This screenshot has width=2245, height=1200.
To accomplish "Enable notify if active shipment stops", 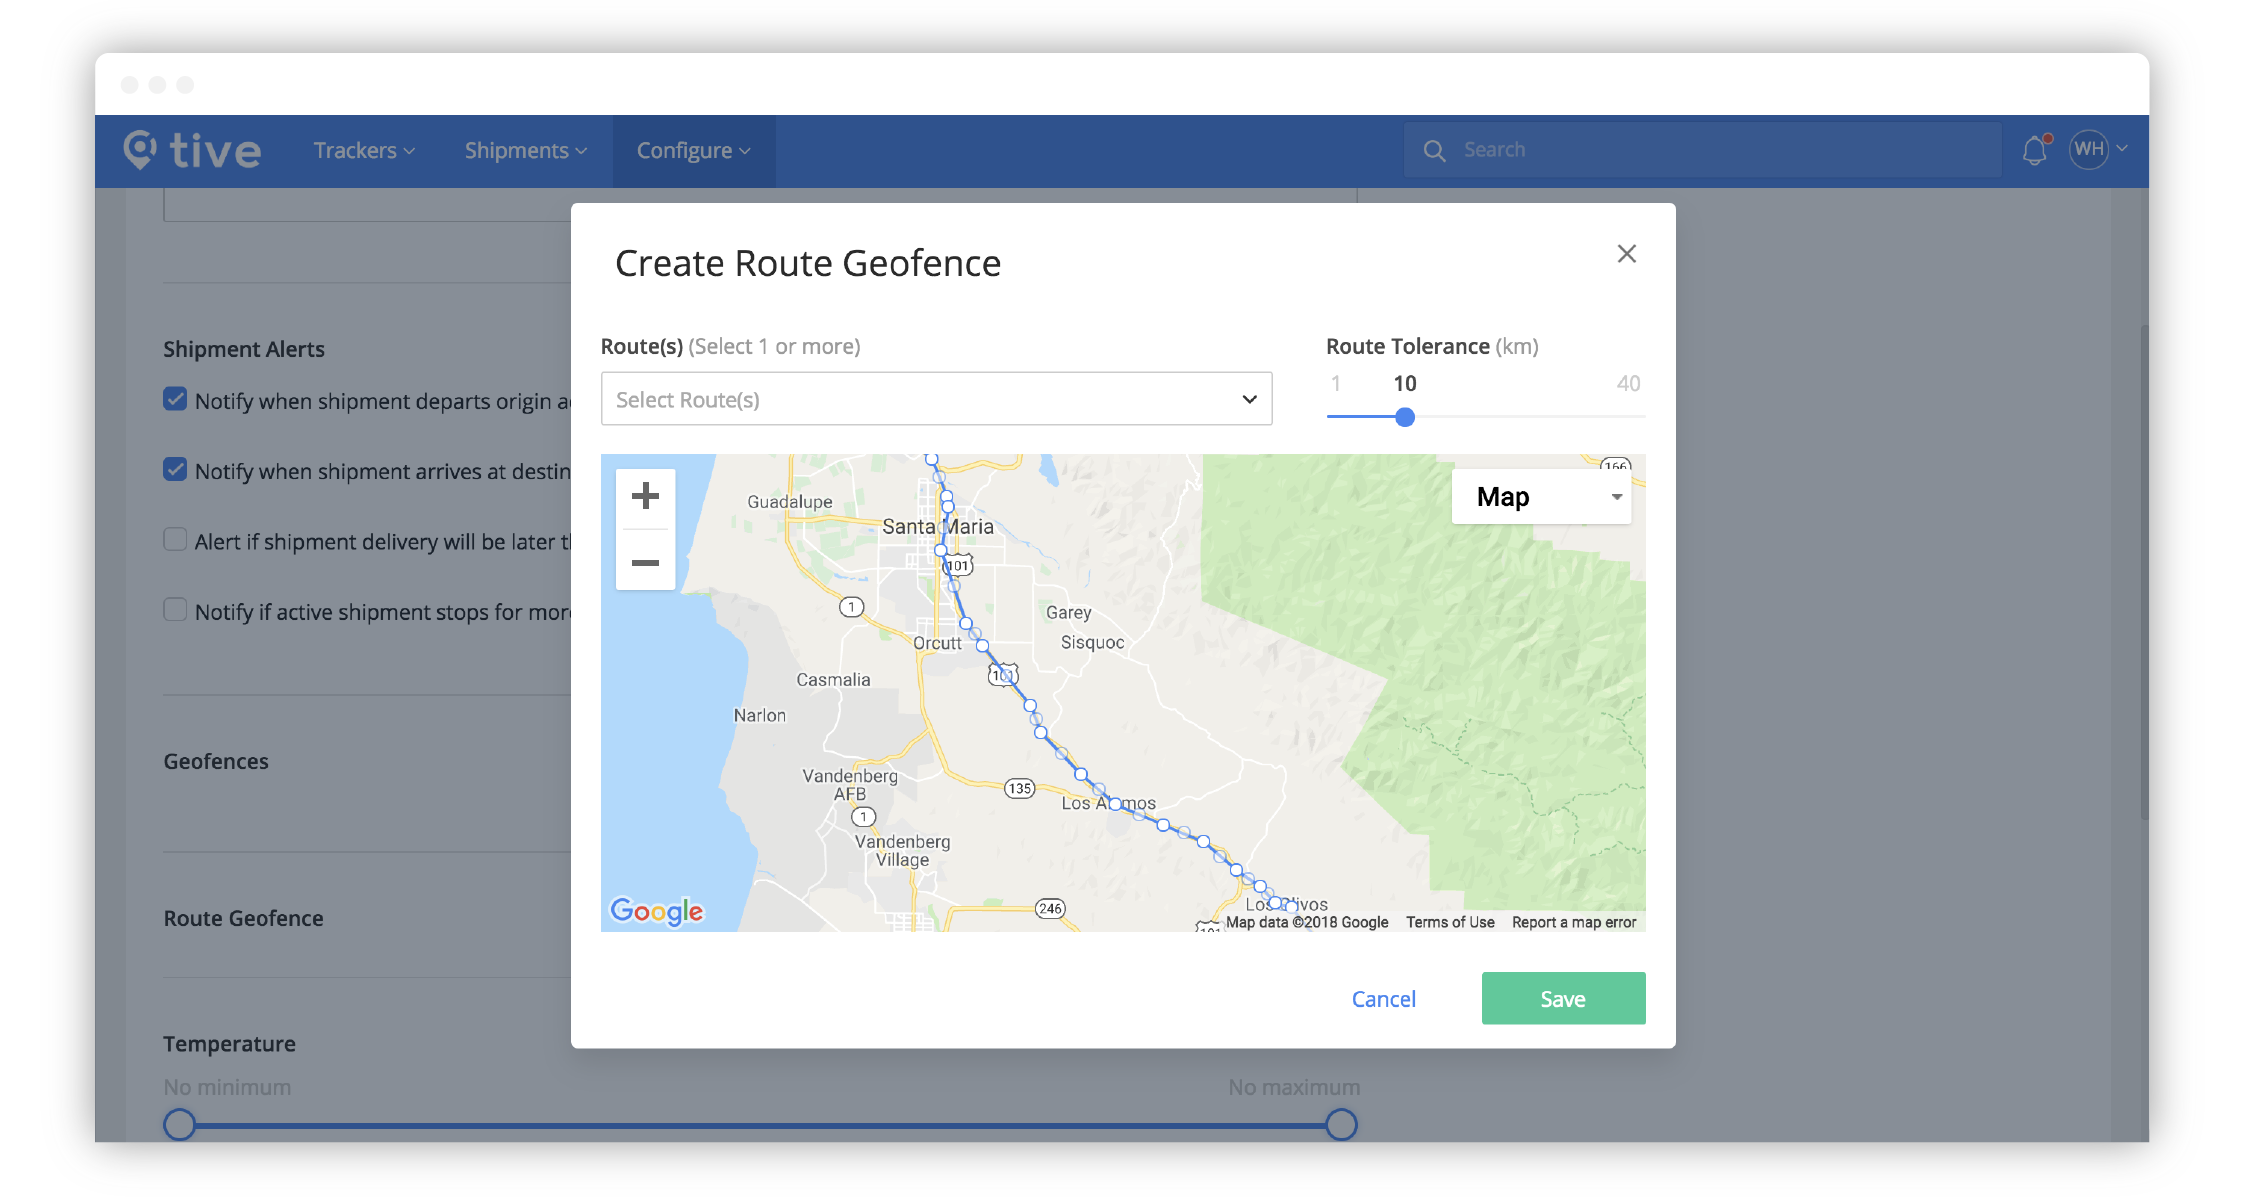I will pos(175,610).
